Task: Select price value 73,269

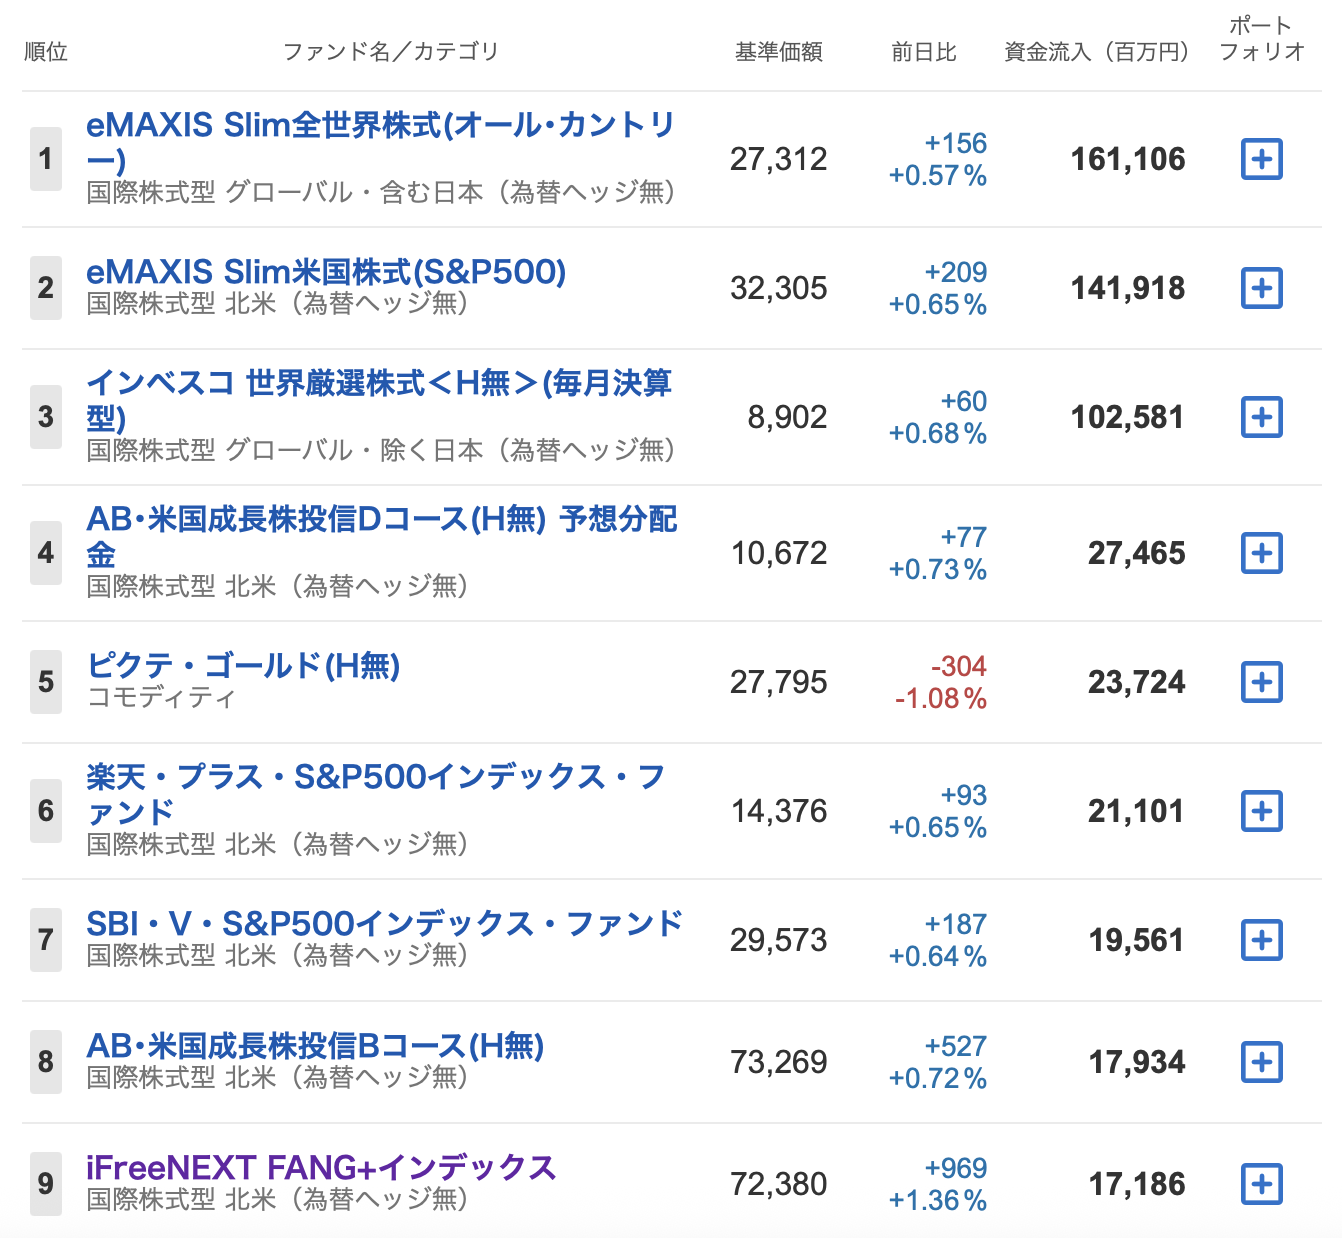Action: (779, 1062)
